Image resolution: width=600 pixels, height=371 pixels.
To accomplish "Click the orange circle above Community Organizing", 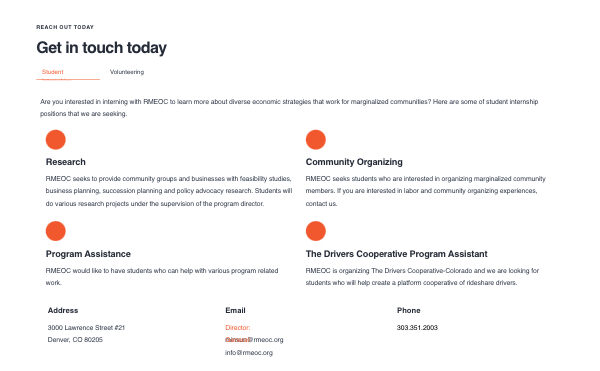I will (316, 140).
